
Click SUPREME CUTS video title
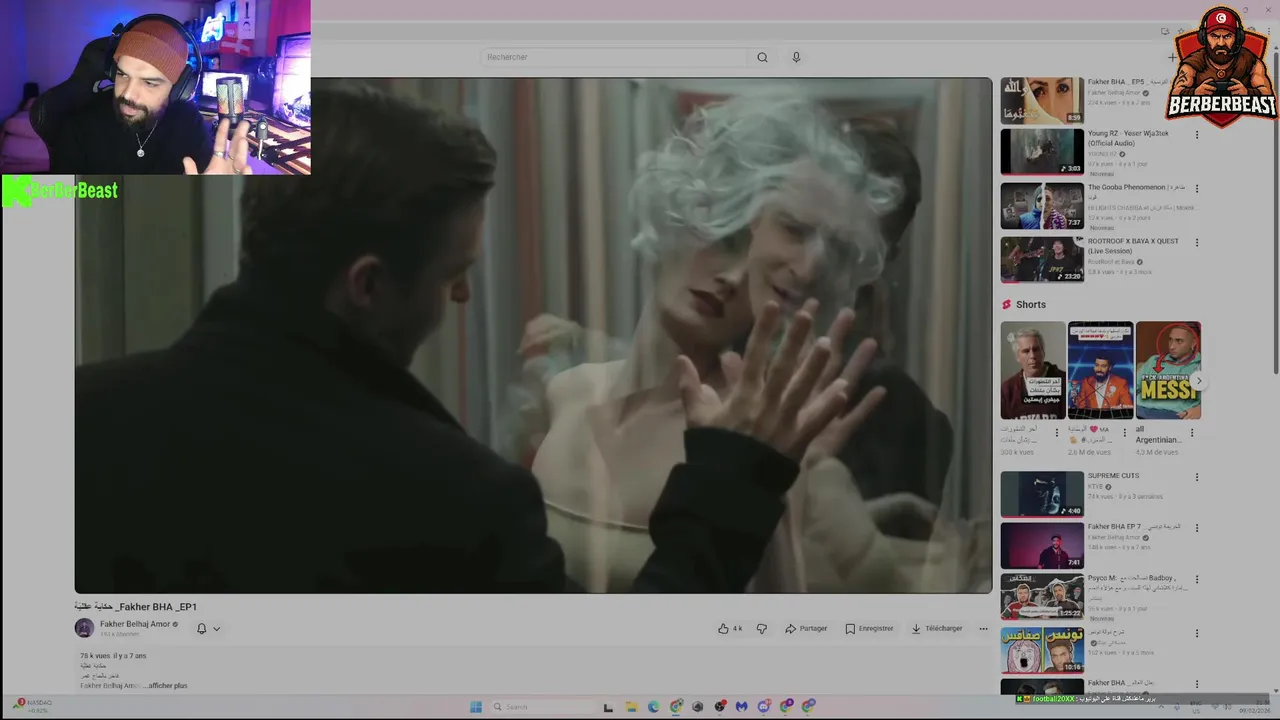(x=1113, y=476)
